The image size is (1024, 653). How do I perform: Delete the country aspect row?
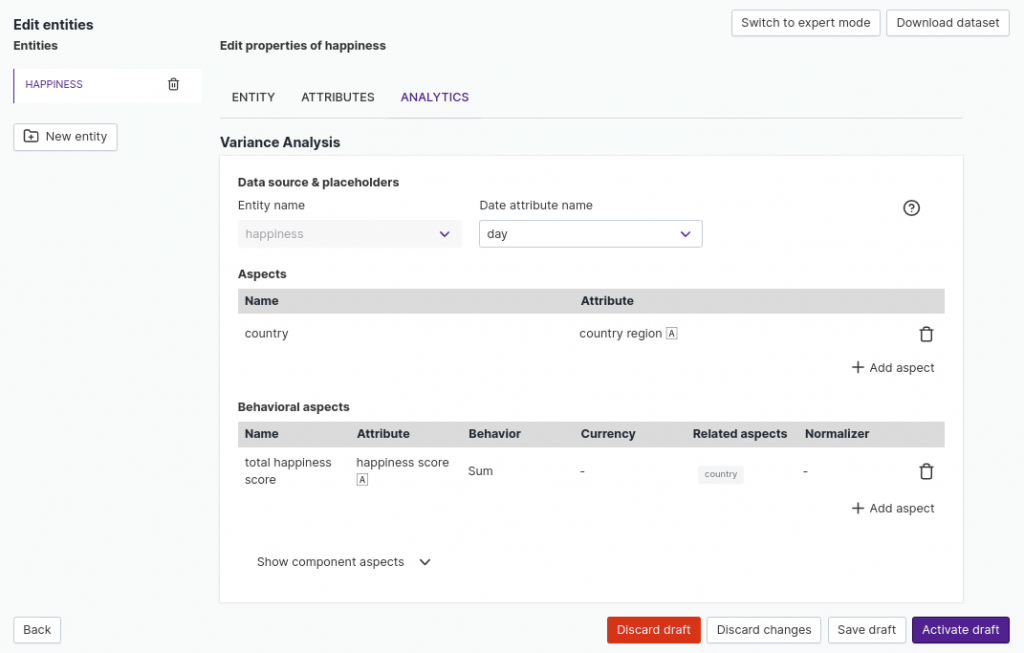coord(926,334)
